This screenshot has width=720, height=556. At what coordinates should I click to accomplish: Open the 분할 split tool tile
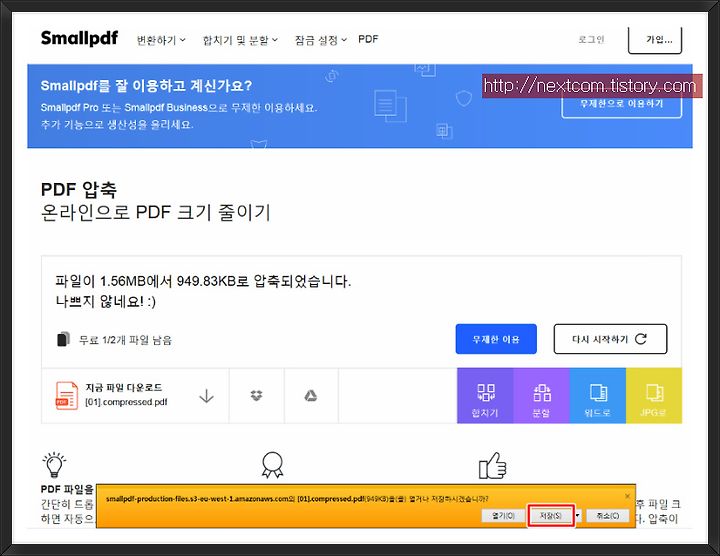point(541,396)
